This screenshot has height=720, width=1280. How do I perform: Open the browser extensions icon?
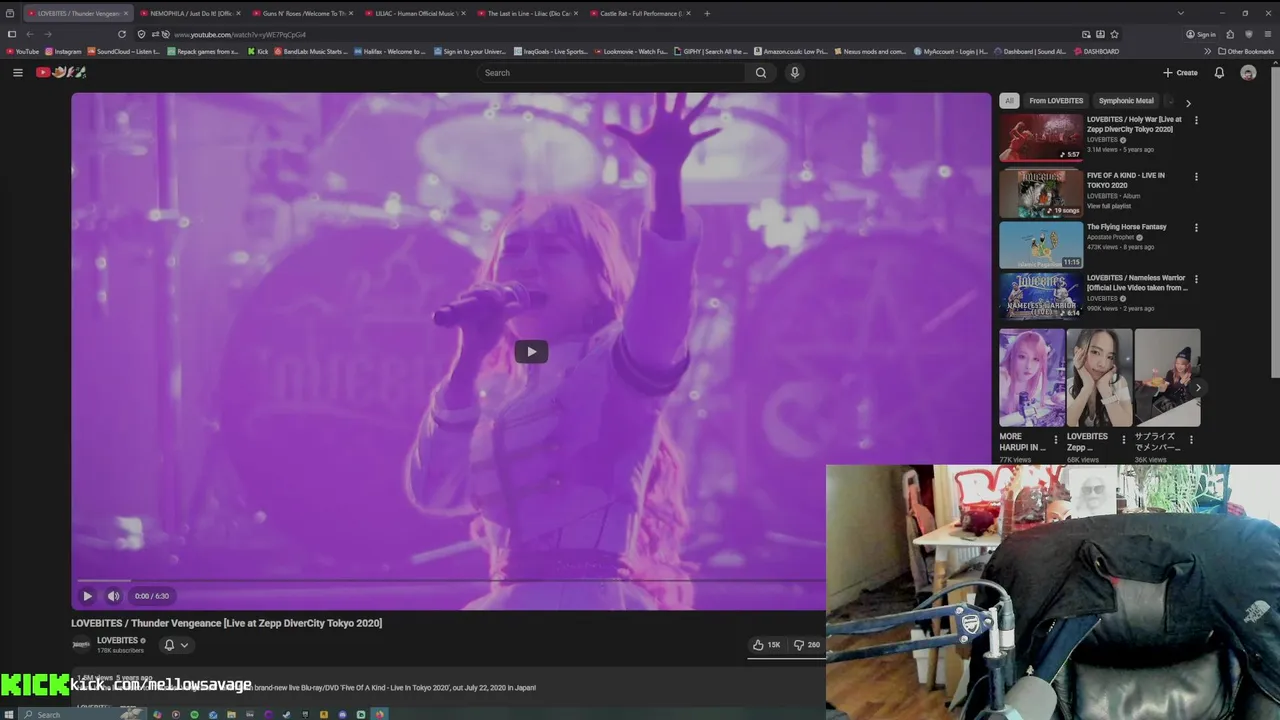pos(1231,34)
